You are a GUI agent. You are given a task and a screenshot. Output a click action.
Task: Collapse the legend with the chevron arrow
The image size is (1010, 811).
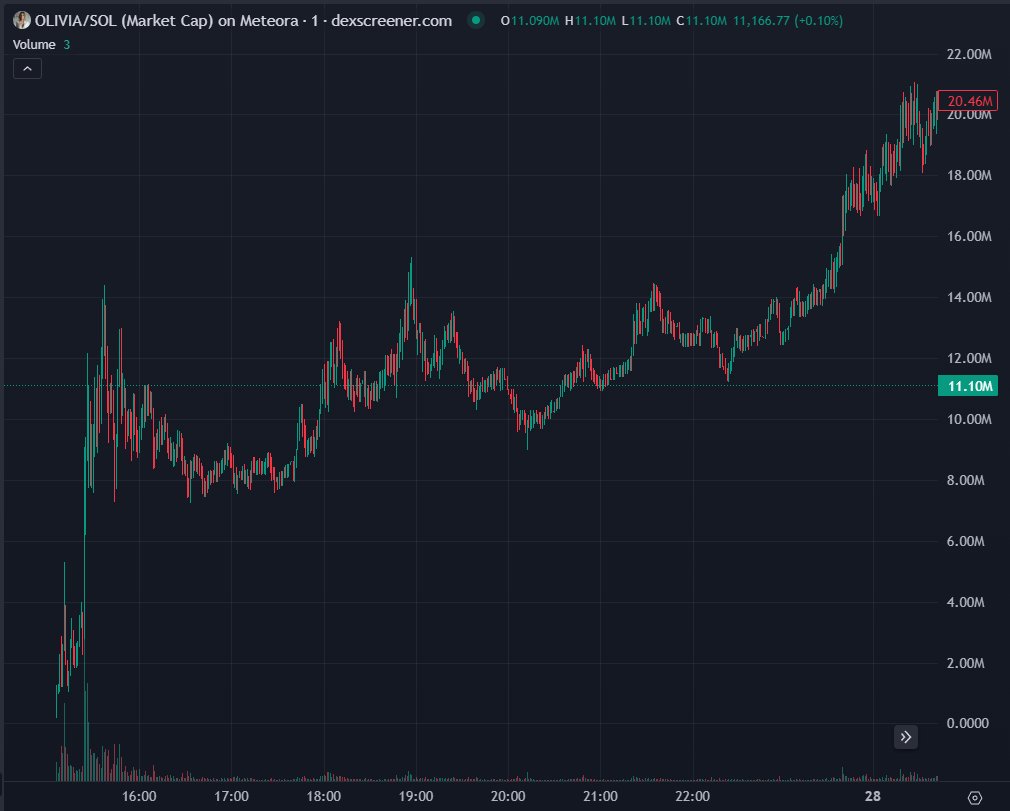[27, 68]
